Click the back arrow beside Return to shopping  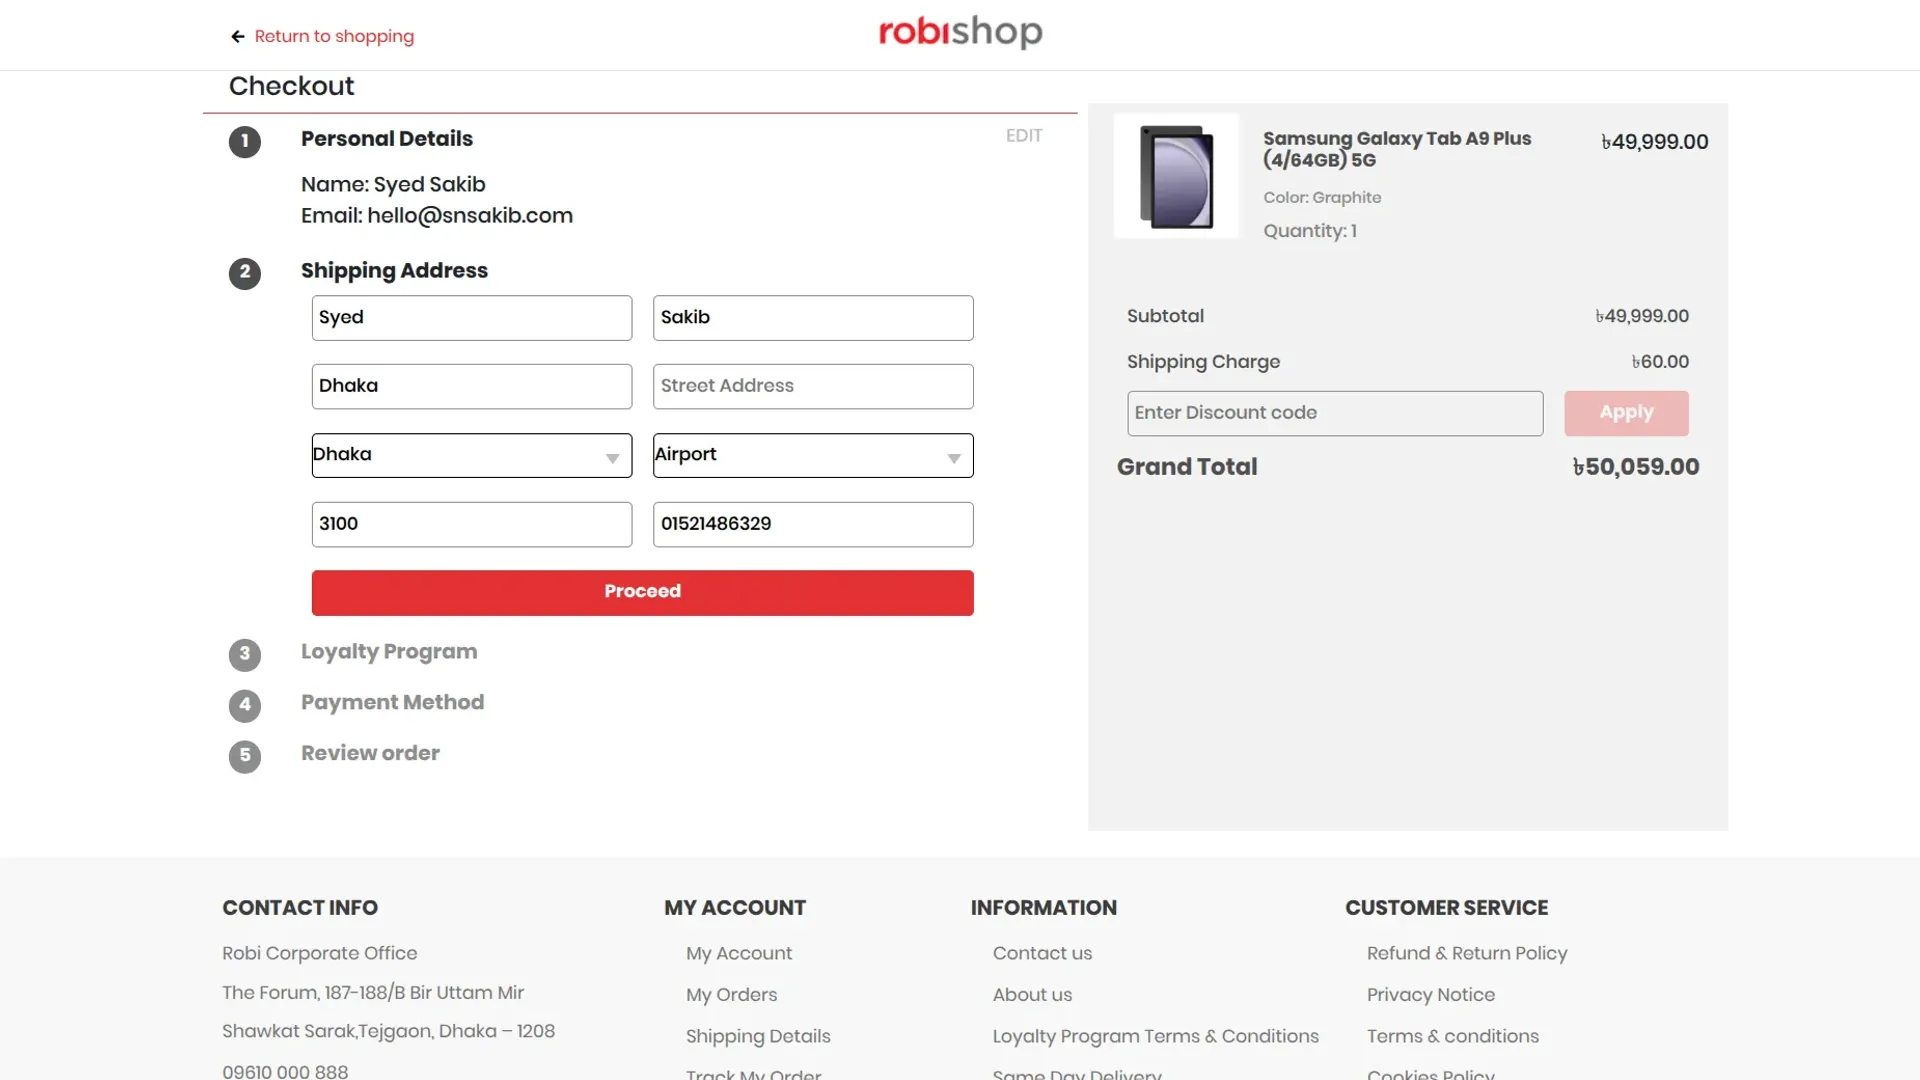coord(238,37)
